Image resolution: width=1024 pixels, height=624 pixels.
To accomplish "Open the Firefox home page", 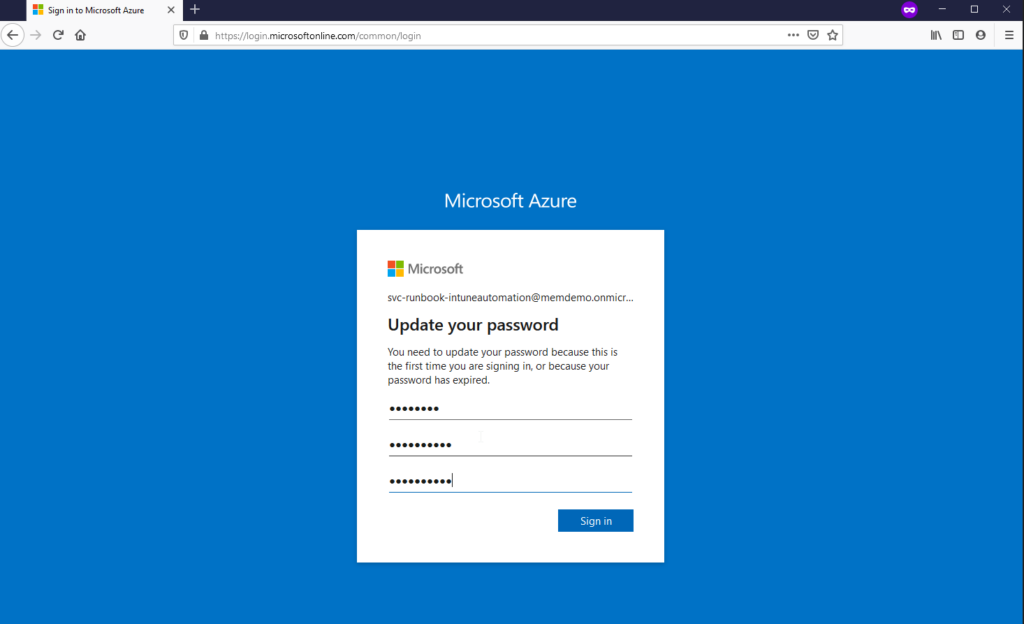I will [x=80, y=35].
